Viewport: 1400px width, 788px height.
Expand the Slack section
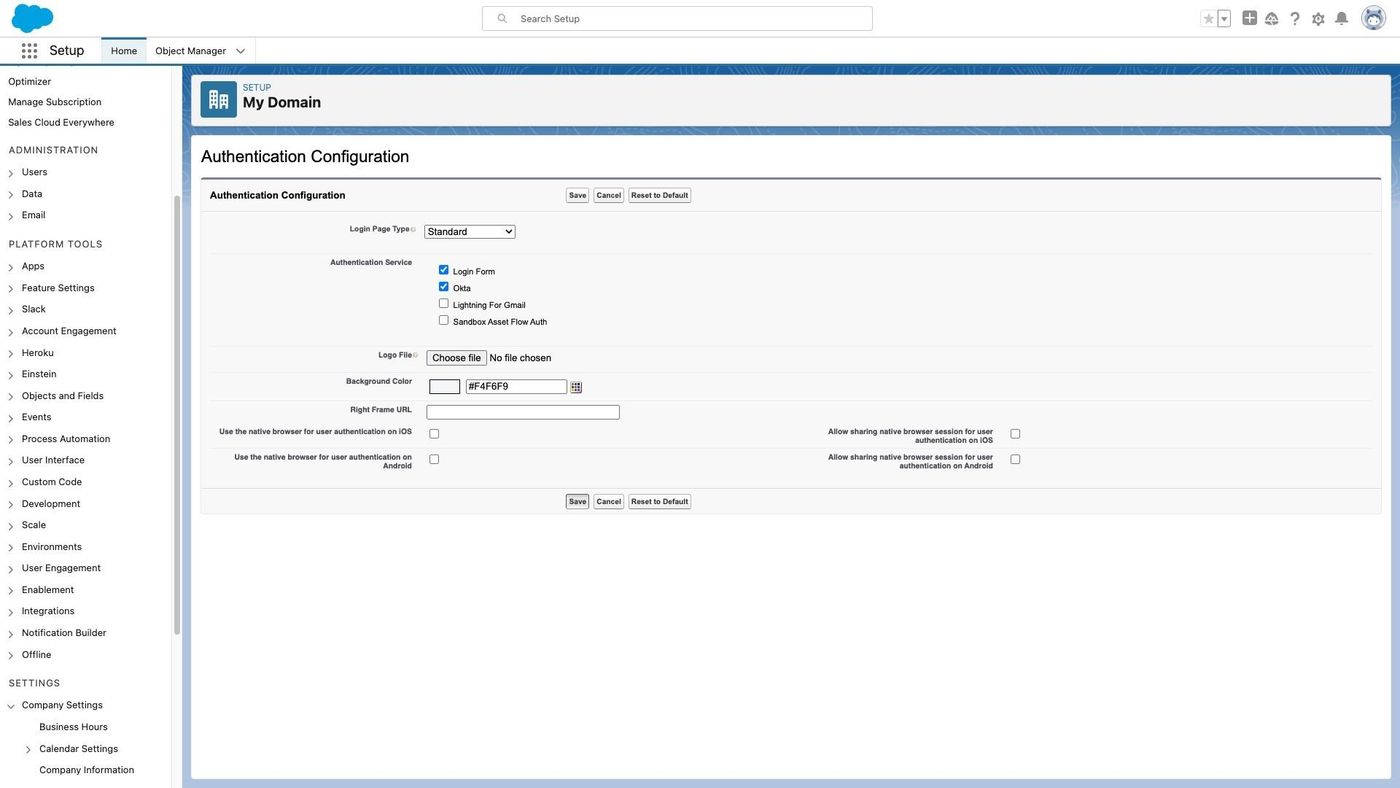pyautogui.click(x=11, y=310)
